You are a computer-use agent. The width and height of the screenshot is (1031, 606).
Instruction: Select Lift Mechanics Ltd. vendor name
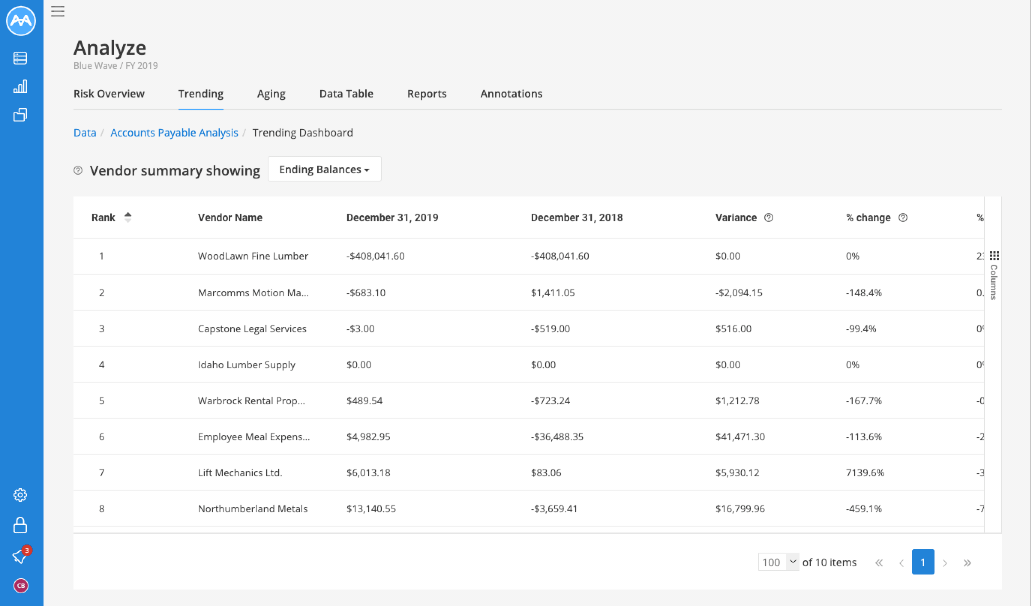tap(240, 473)
